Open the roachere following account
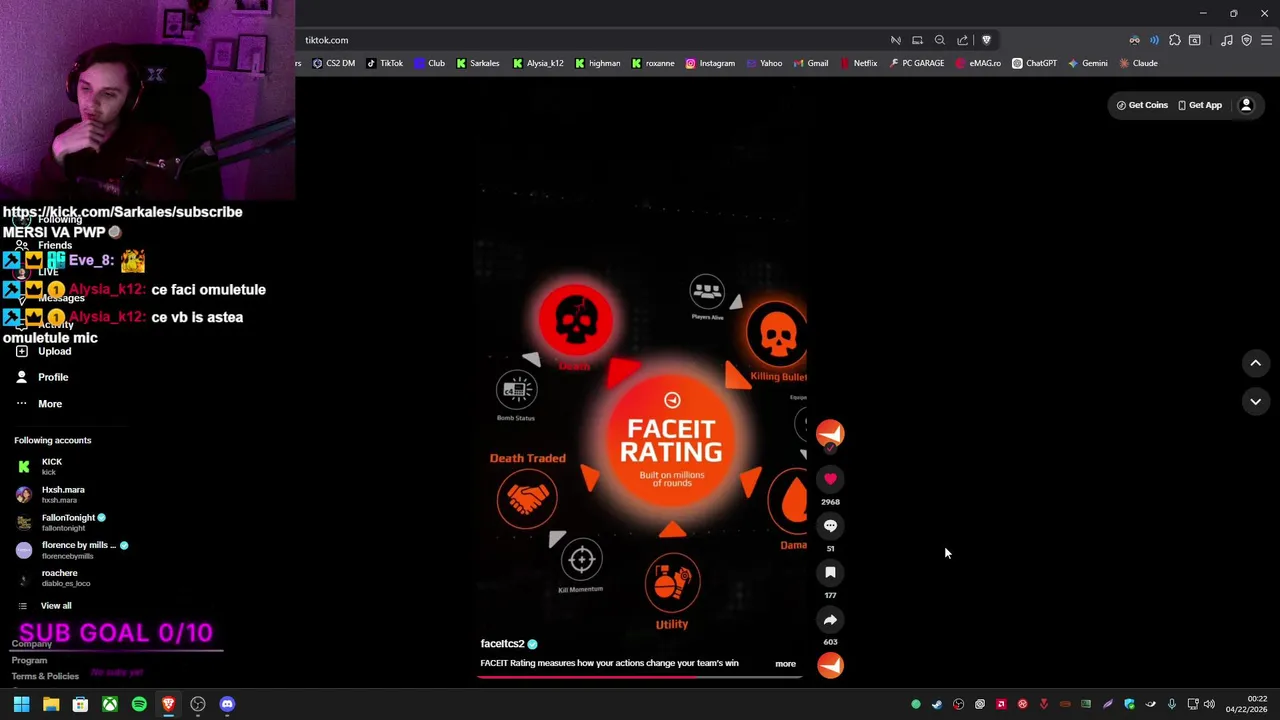1280x720 pixels. [54, 578]
